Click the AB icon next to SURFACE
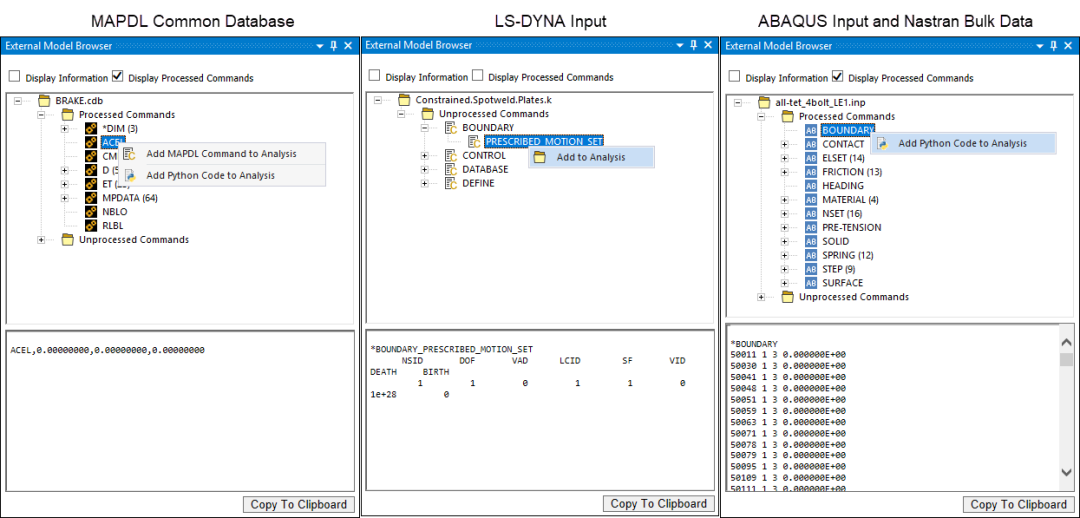The height and width of the screenshot is (518, 1080). (811, 283)
